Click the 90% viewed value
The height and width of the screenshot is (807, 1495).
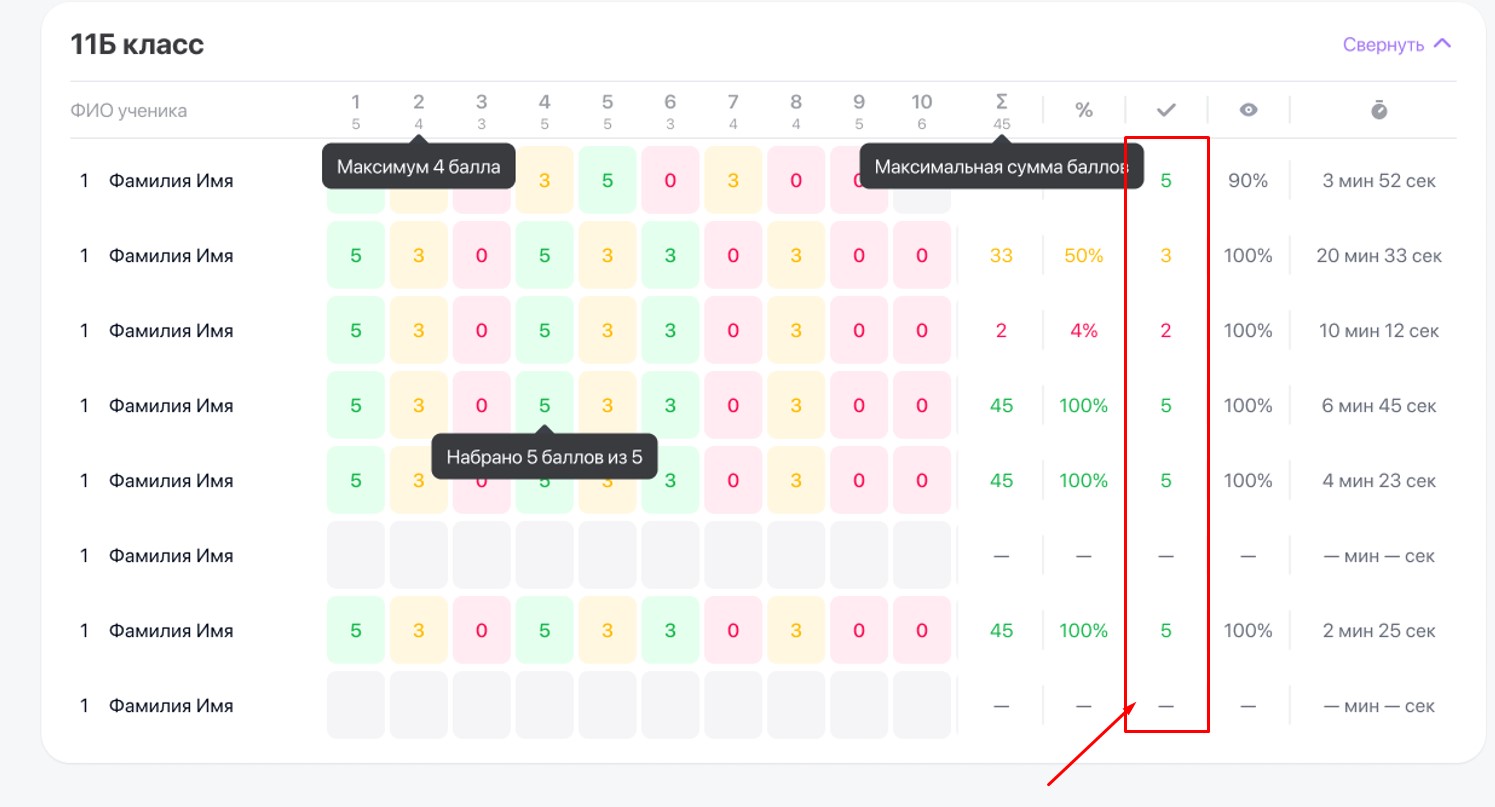click(1248, 181)
